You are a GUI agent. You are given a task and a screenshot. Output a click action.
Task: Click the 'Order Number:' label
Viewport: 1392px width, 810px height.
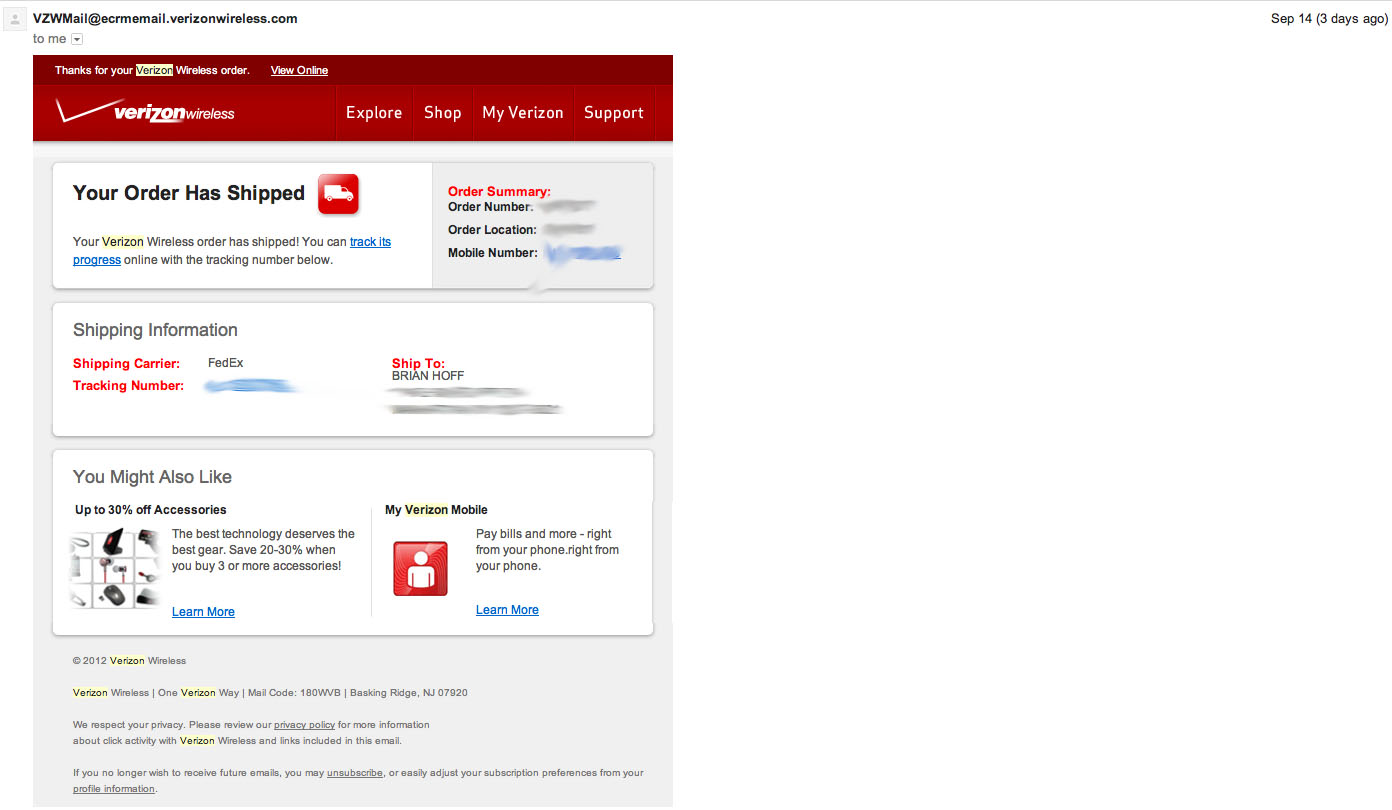tap(490, 207)
